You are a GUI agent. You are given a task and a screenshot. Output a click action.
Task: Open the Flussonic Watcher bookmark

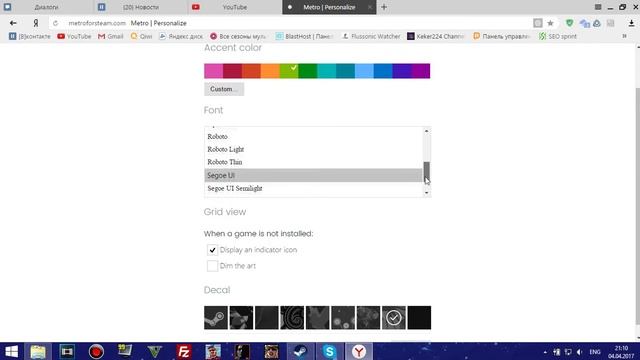tap(371, 36)
